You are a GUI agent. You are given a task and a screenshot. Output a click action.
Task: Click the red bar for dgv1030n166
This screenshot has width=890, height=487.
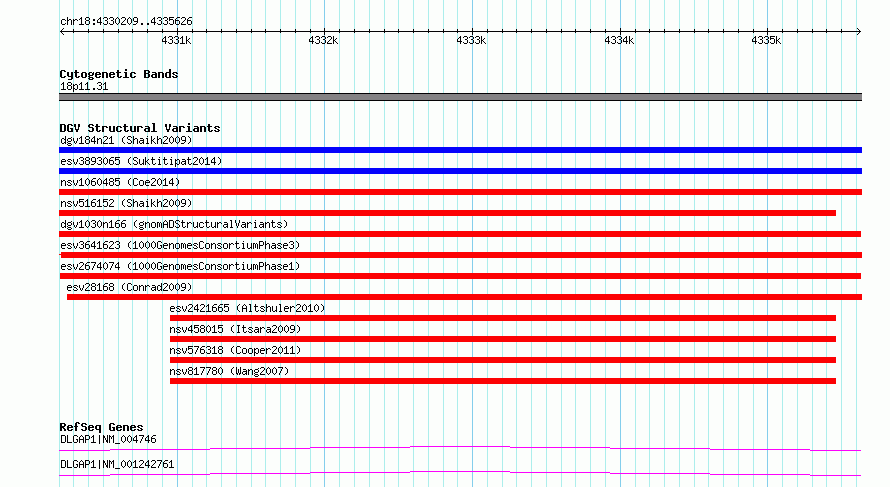(x=460, y=234)
